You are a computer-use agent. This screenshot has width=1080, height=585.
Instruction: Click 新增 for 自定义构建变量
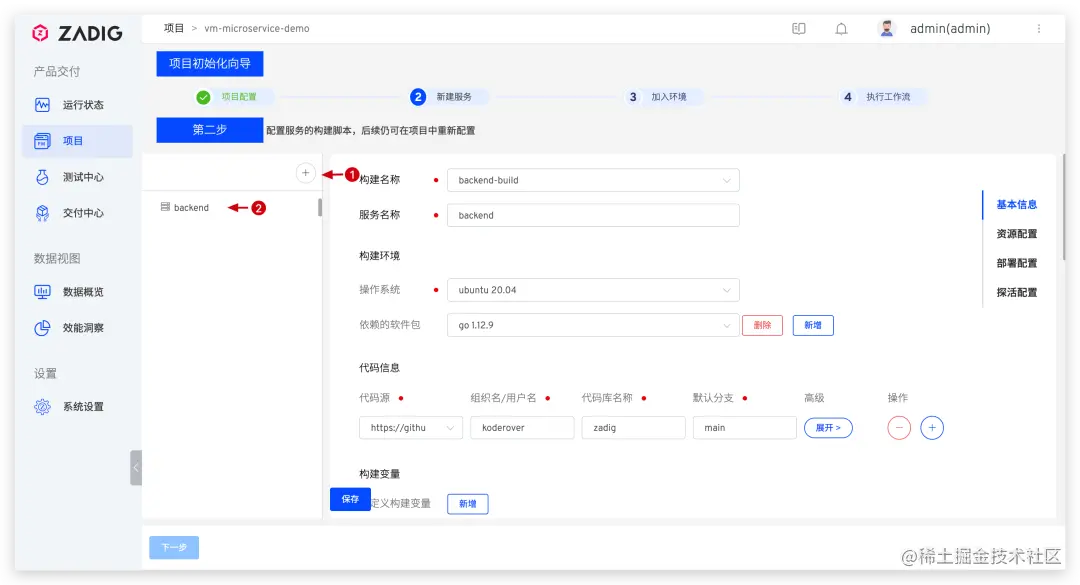point(468,504)
